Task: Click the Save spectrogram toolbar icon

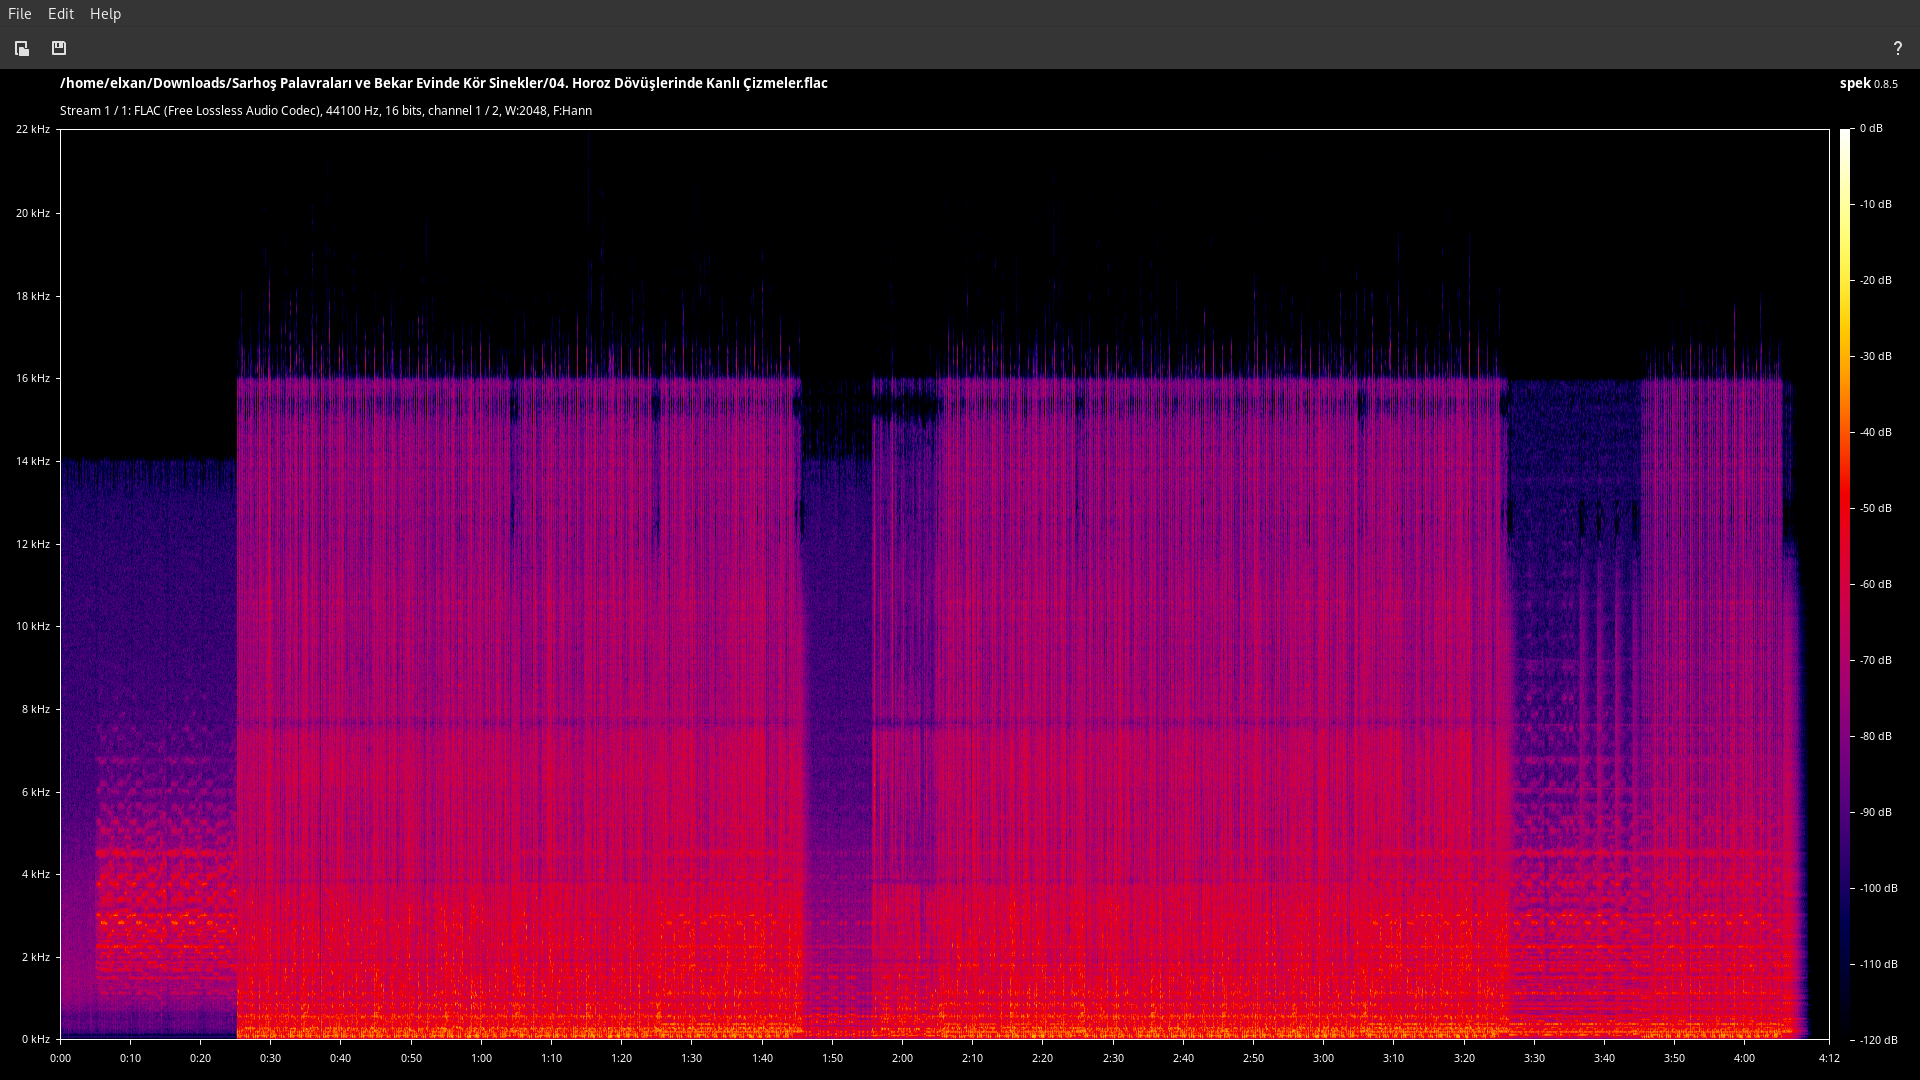Action: click(x=59, y=48)
